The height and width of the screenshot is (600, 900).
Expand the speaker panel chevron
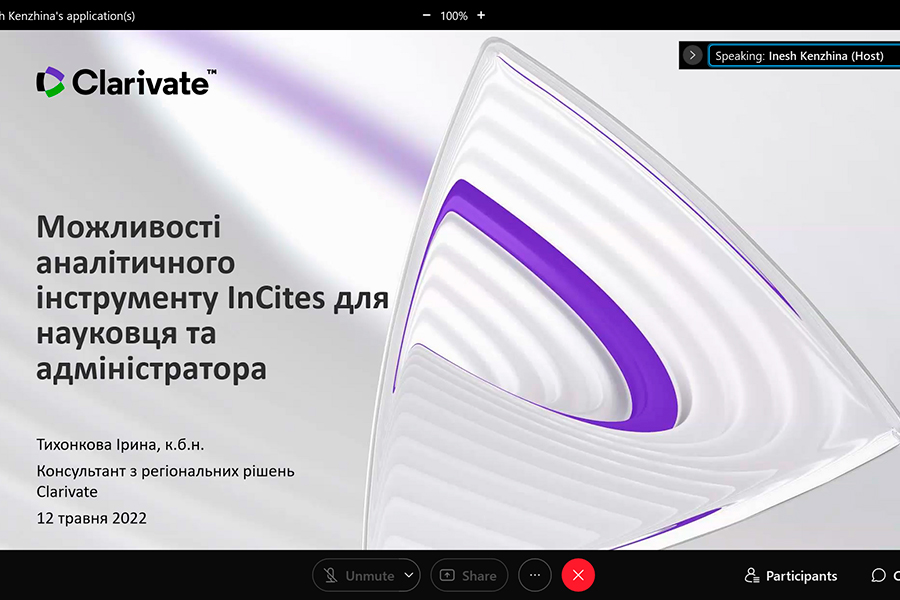692,56
